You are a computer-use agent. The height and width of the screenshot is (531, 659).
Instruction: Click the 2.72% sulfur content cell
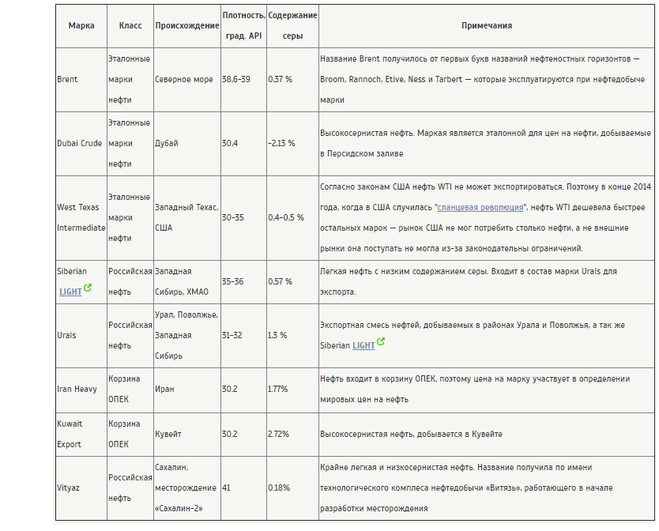(281, 434)
